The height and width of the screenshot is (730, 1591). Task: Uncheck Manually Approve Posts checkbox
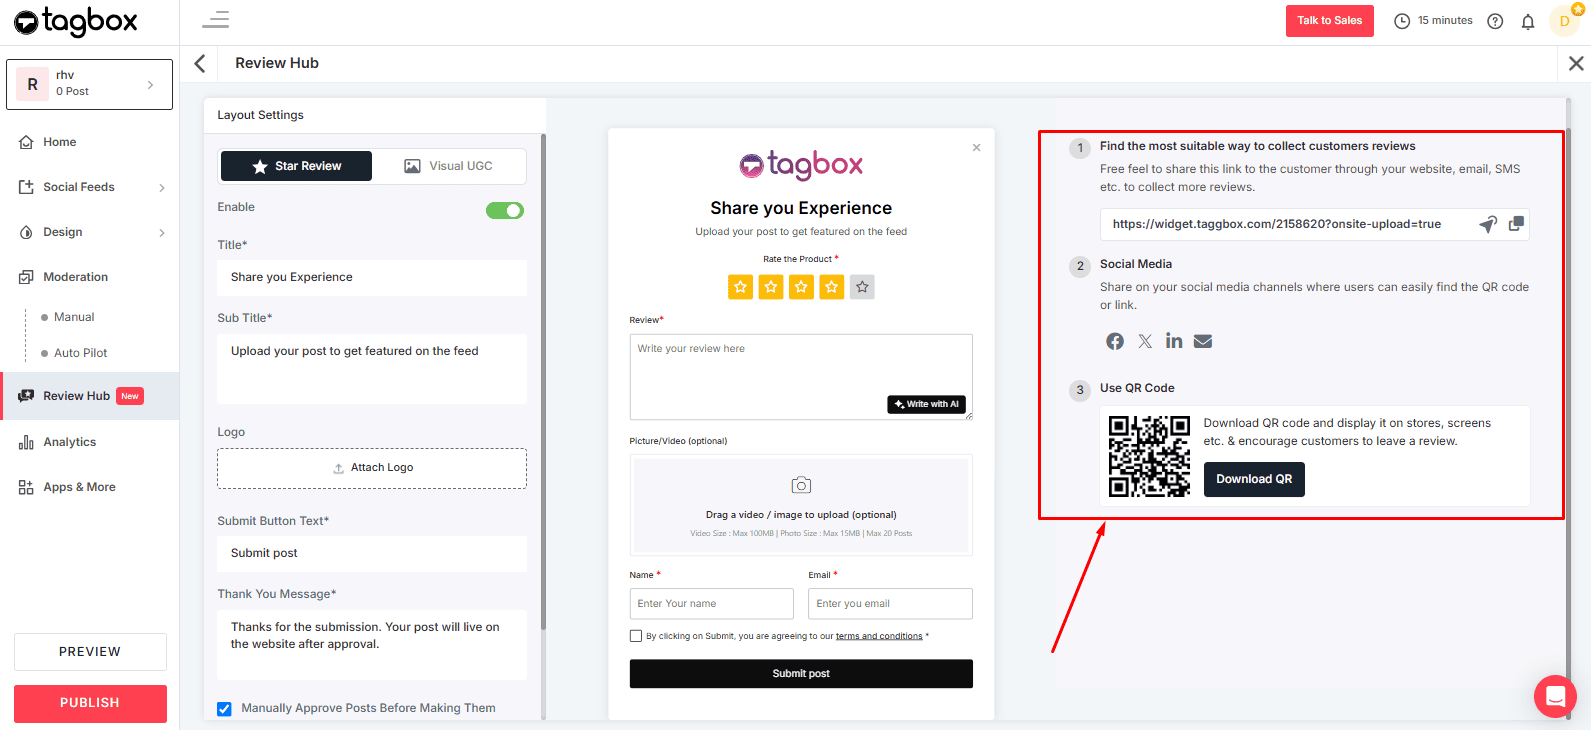click(224, 709)
